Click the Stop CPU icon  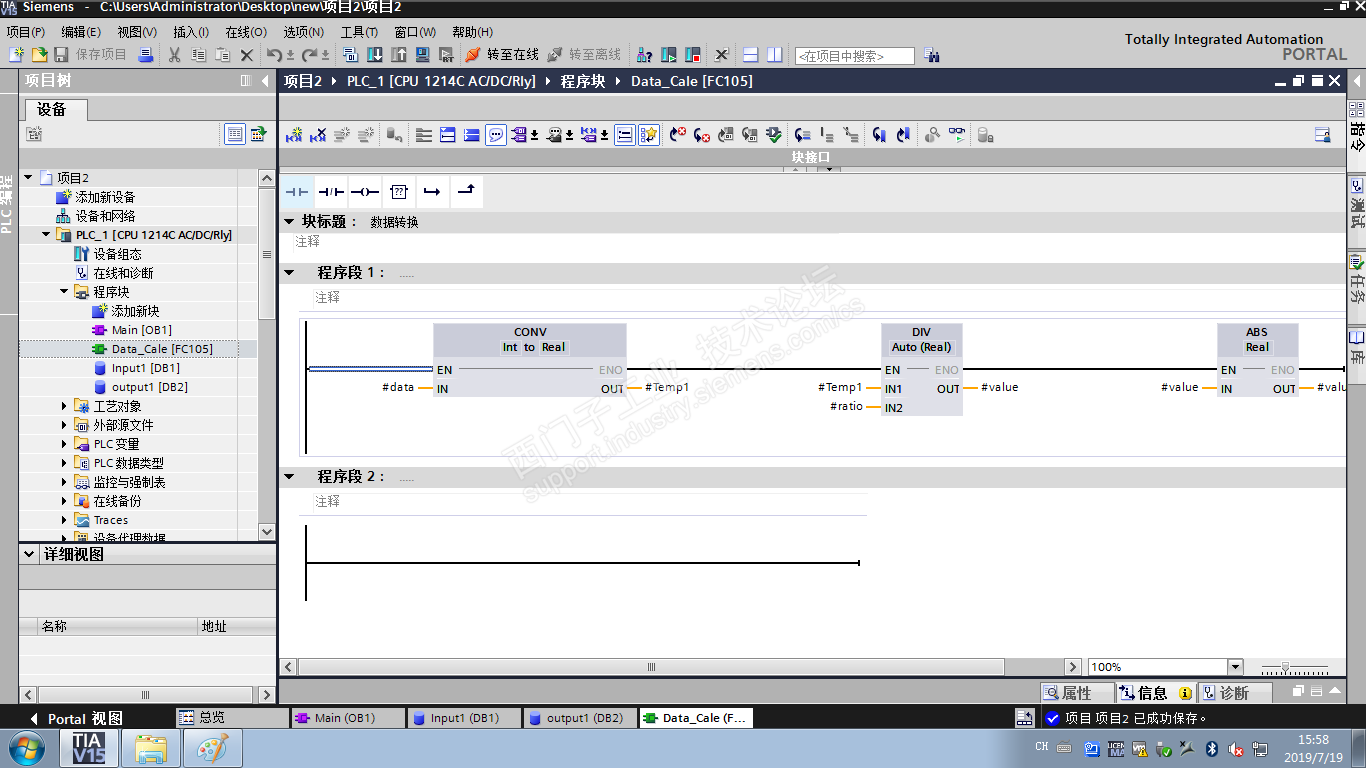coord(693,54)
